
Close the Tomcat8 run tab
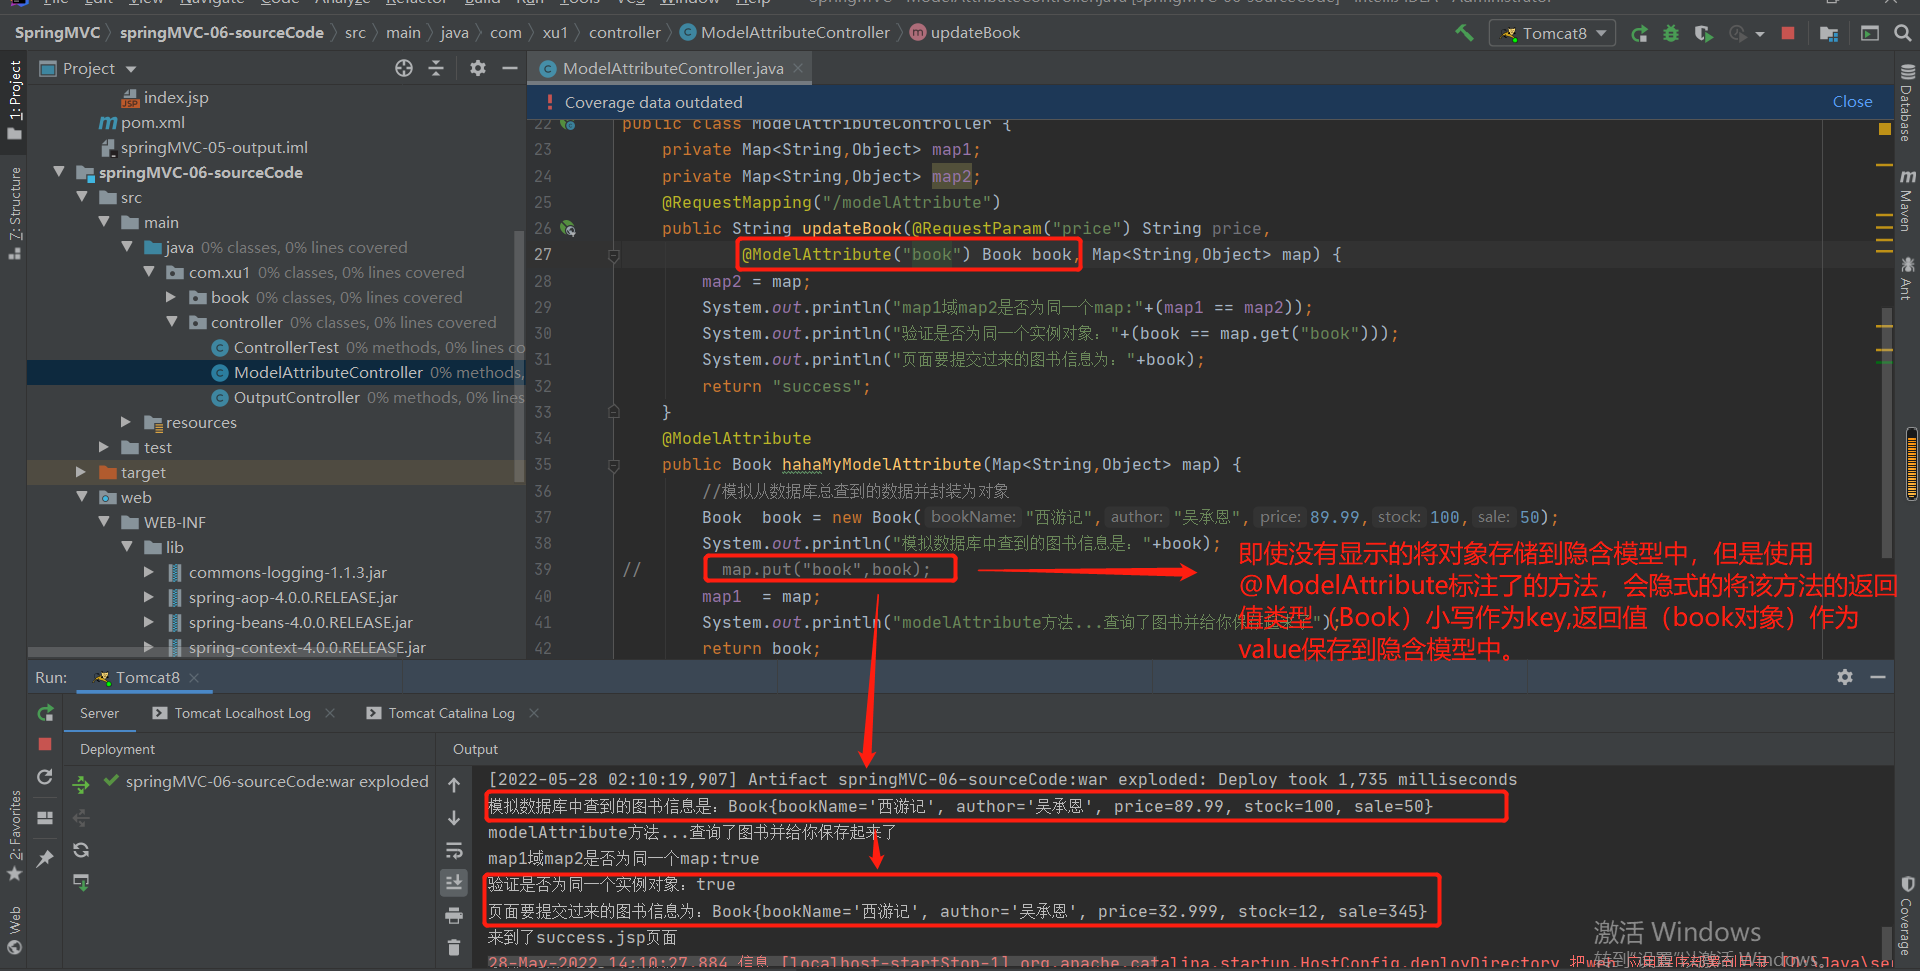coord(194,677)
